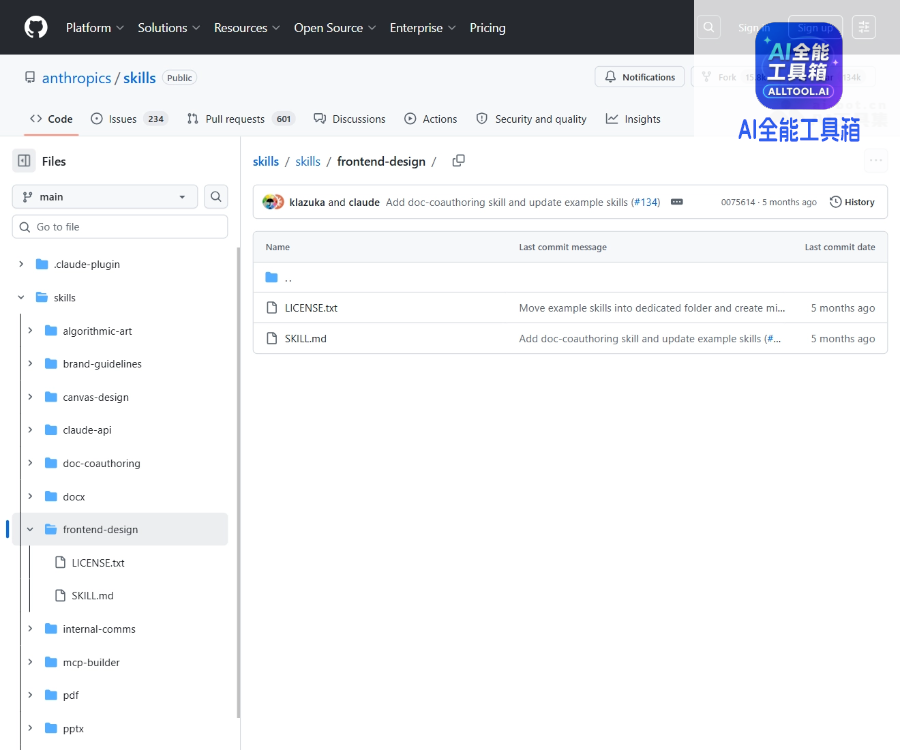Screen dimensions: 900x750
Task: Click the History clock icon
Action: click(x=836, y=202)
